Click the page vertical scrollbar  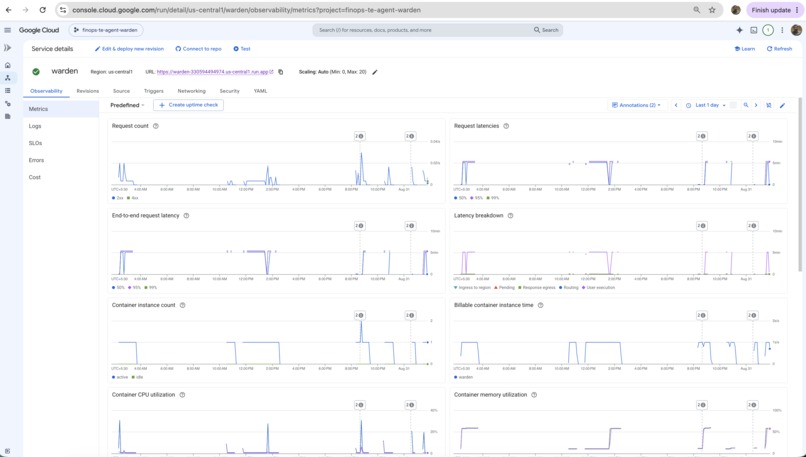pyautogui.click(x=800, y=184)
